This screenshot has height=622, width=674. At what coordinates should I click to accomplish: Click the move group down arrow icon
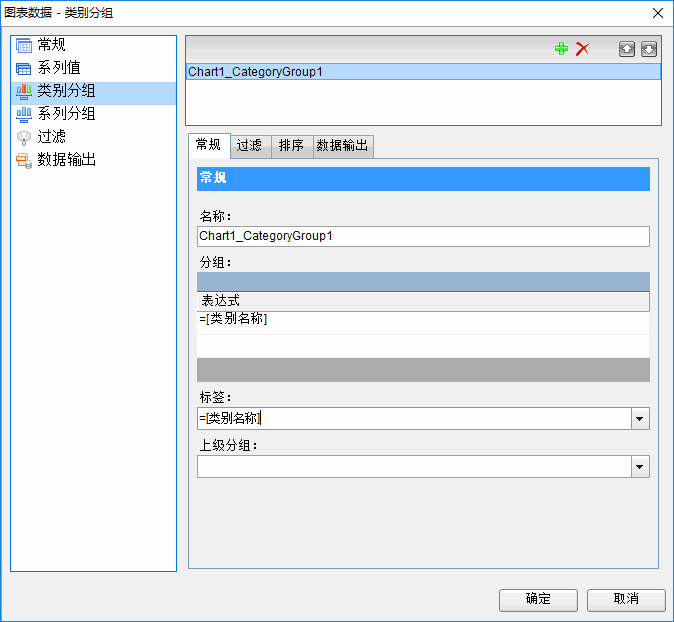point(649,49)
